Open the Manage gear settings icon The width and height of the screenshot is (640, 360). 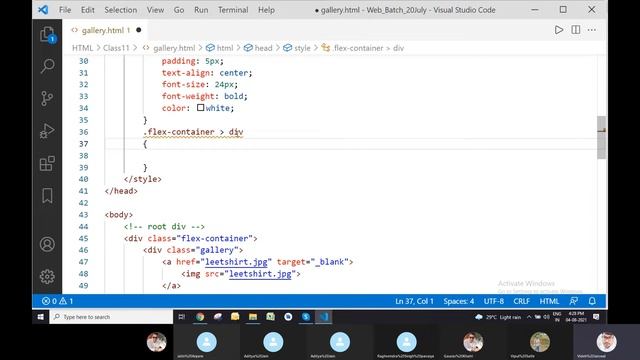[47, 276]
